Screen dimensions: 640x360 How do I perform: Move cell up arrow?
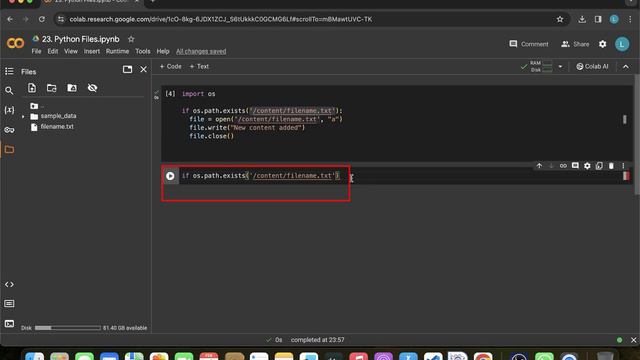(539, 166)
